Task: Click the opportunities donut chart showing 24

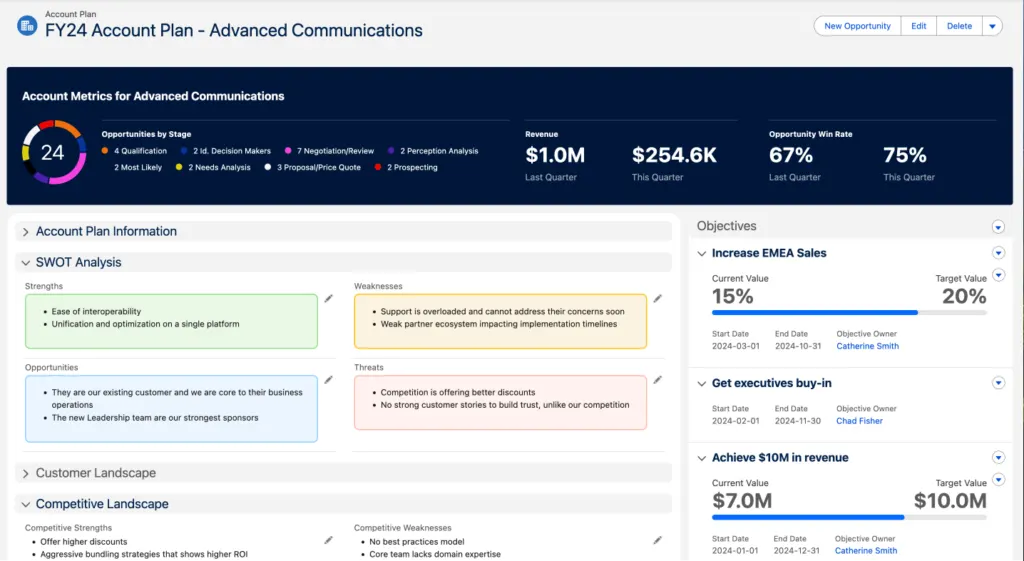Action: pos(52,153)
